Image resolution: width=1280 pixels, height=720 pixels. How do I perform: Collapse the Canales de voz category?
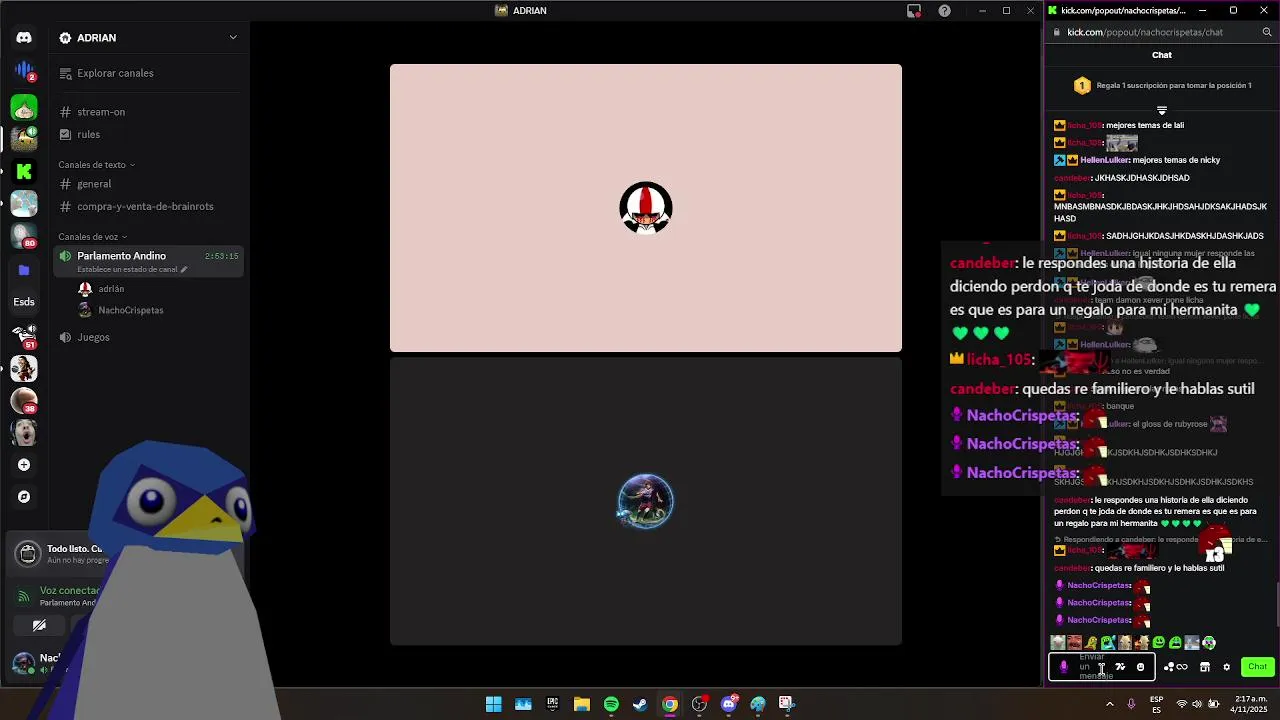[x=92, y=237]
